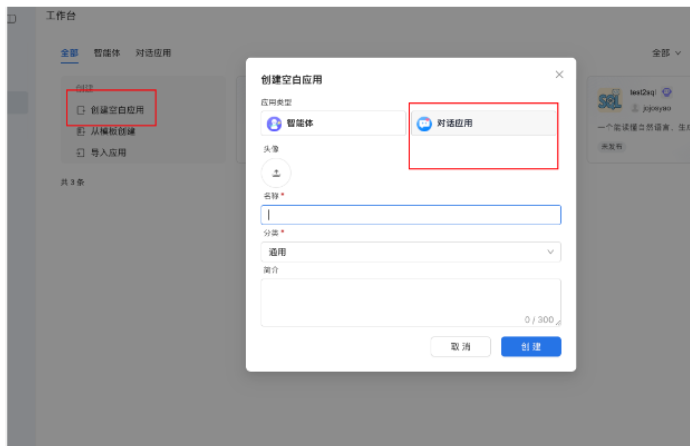Upload an avatar with the upload icon
Screen dimensions: 690x446
[x=276, y=173]
